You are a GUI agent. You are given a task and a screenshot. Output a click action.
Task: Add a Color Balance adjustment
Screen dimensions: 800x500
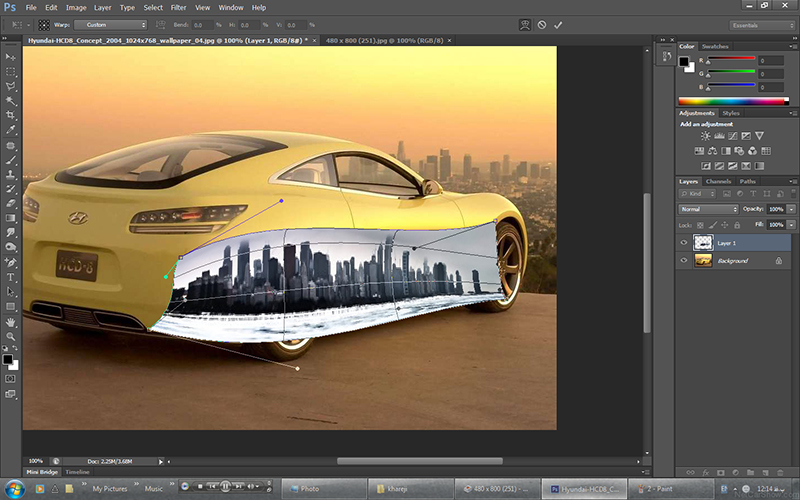[x=713, y=151]
